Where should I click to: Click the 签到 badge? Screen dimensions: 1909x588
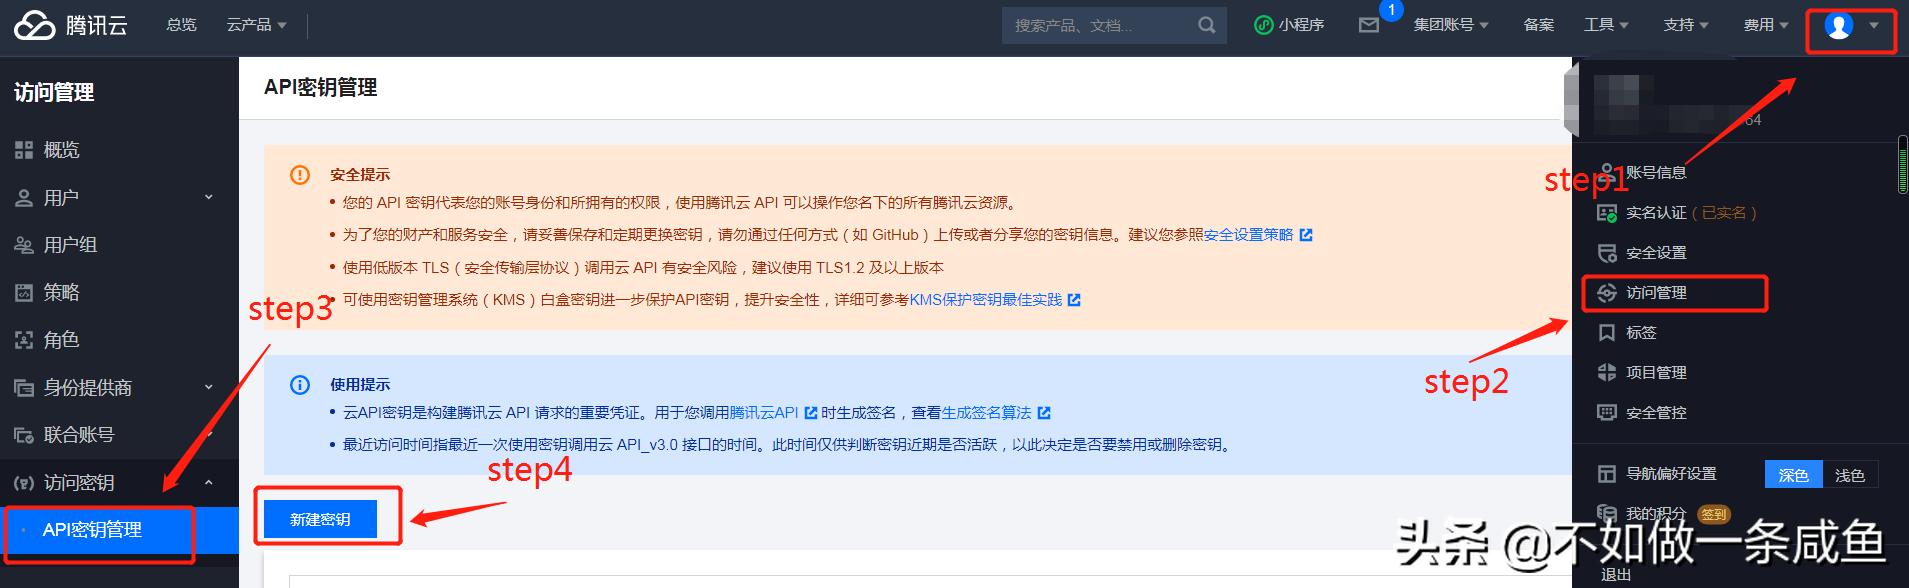1713,514
